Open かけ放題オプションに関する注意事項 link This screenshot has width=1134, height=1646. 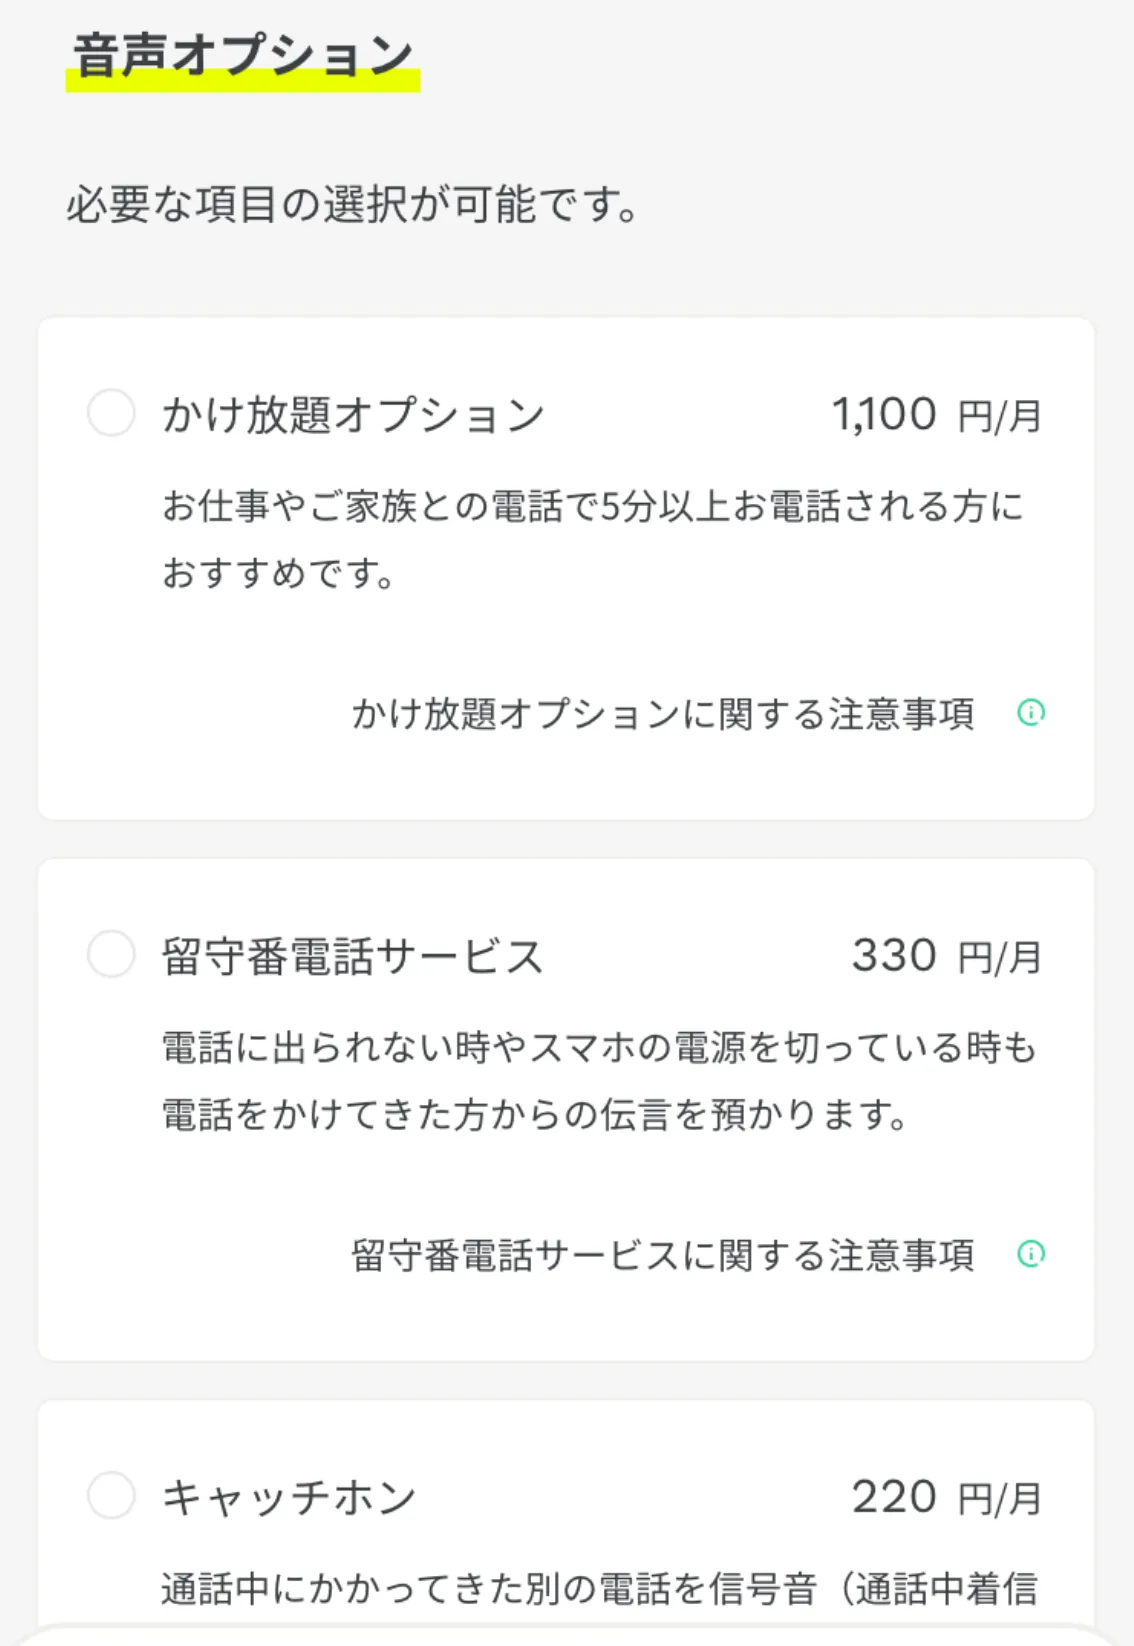pos(662,714)
